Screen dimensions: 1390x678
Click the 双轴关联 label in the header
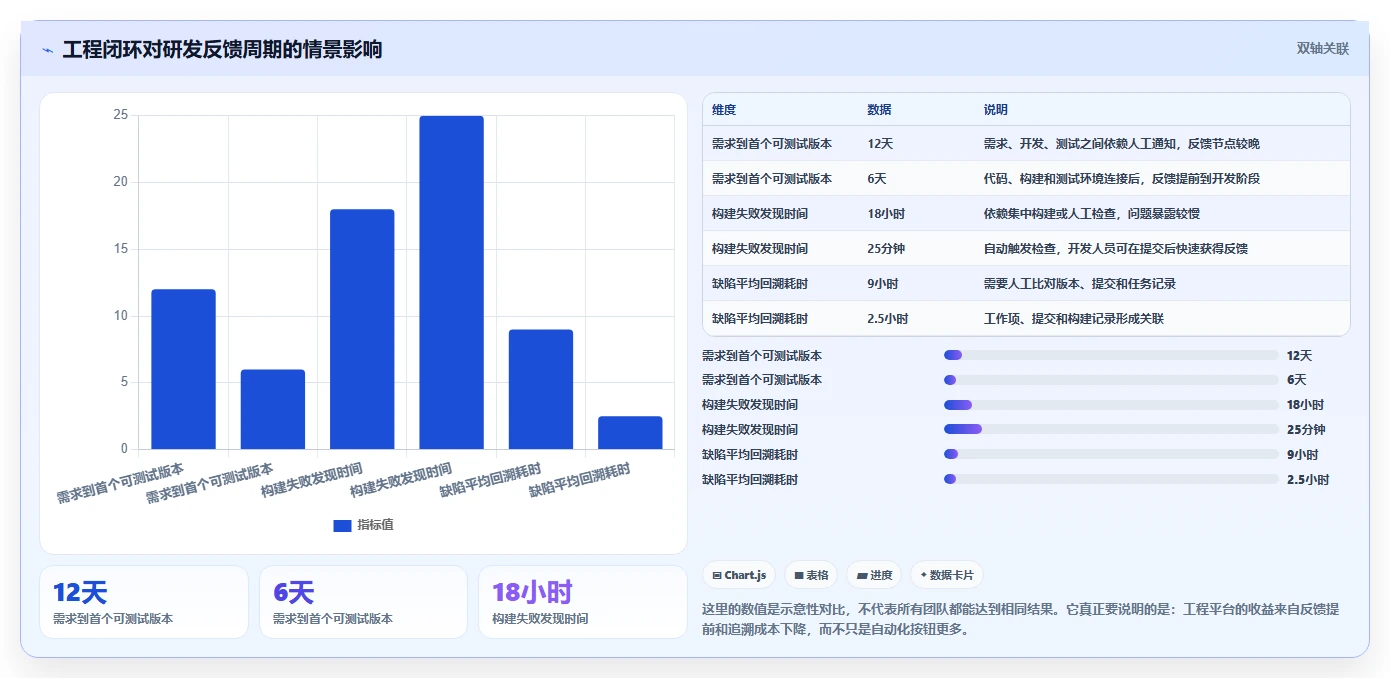[x=1323, y=48]
